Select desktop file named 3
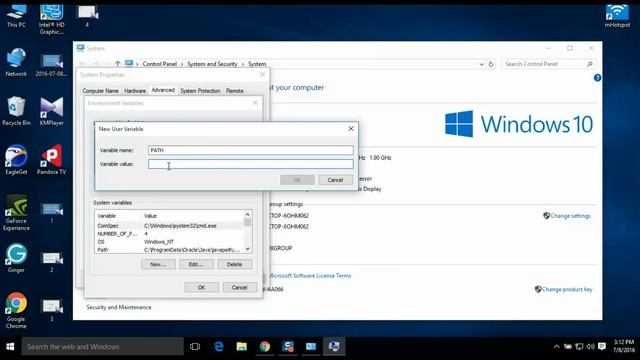The image size is (640, 360). point(51,311)
